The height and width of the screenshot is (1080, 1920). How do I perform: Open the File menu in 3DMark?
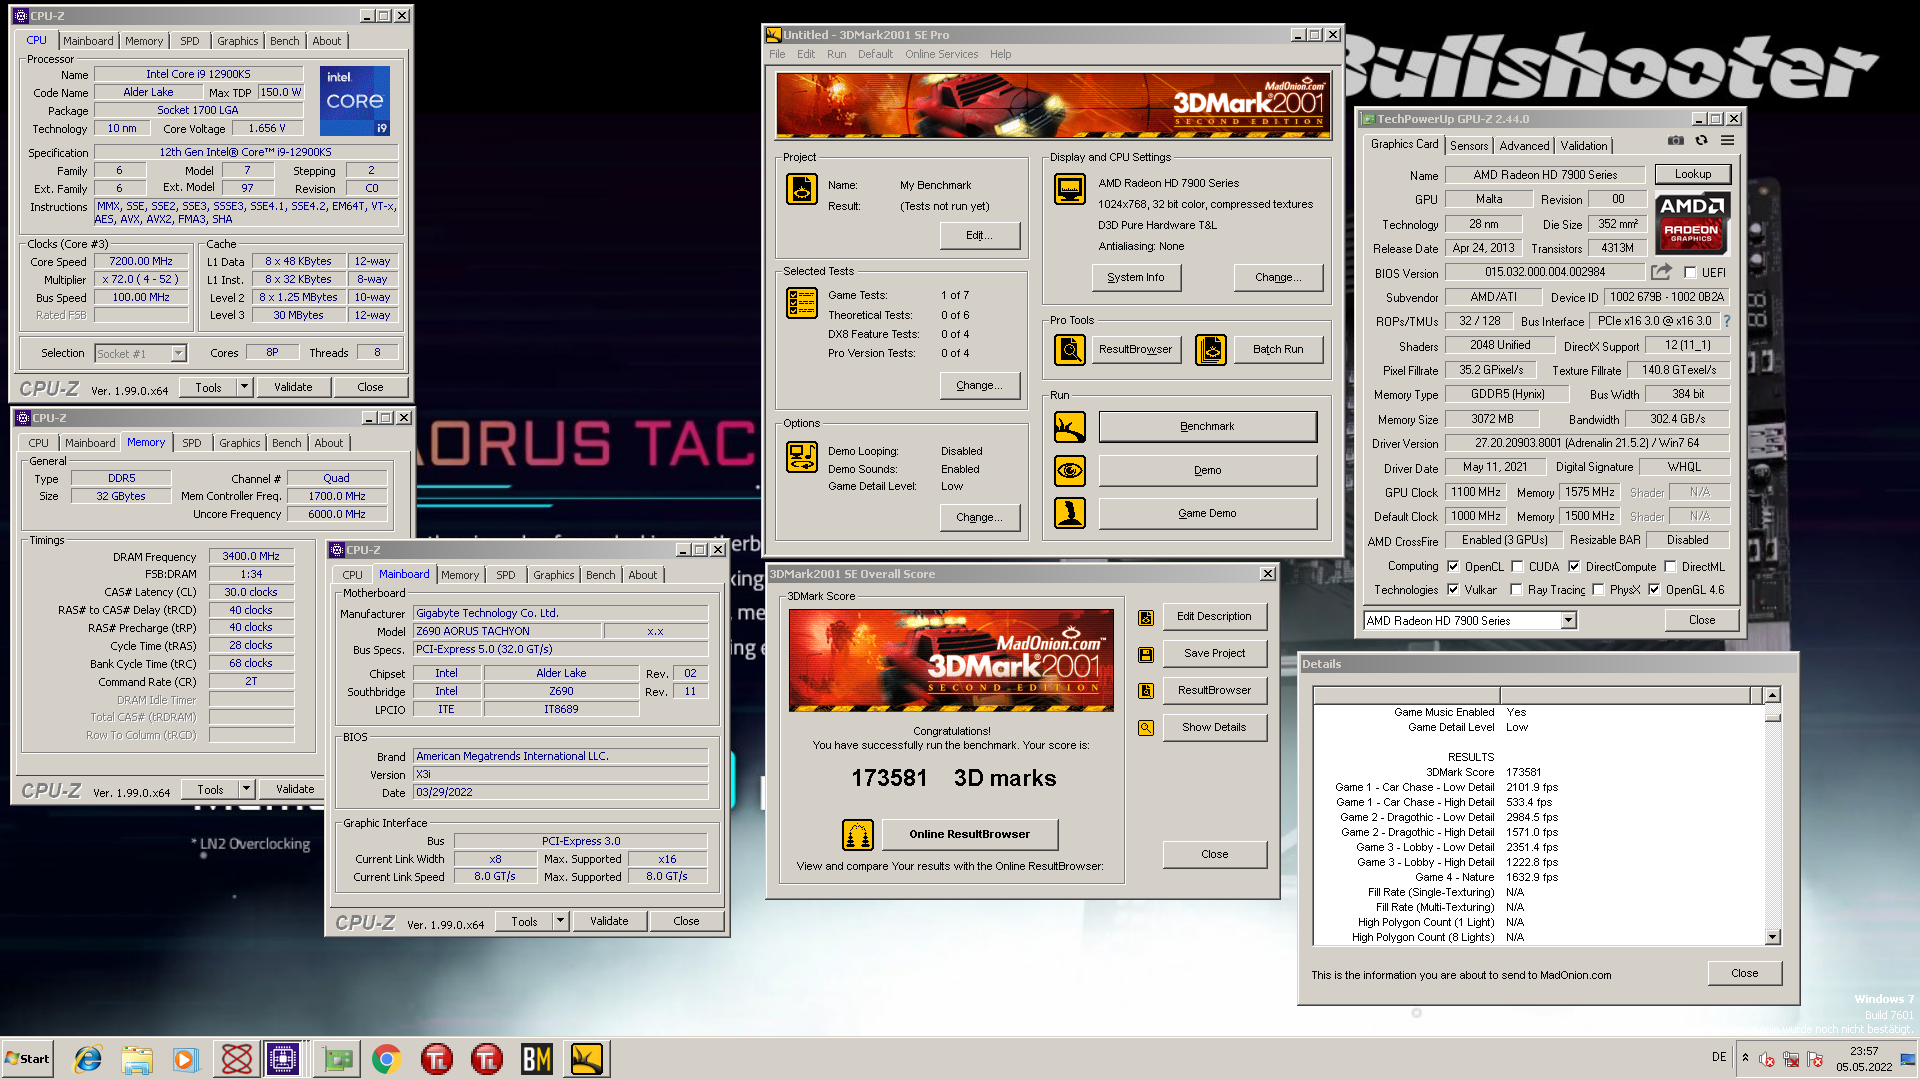pos(777,54)
